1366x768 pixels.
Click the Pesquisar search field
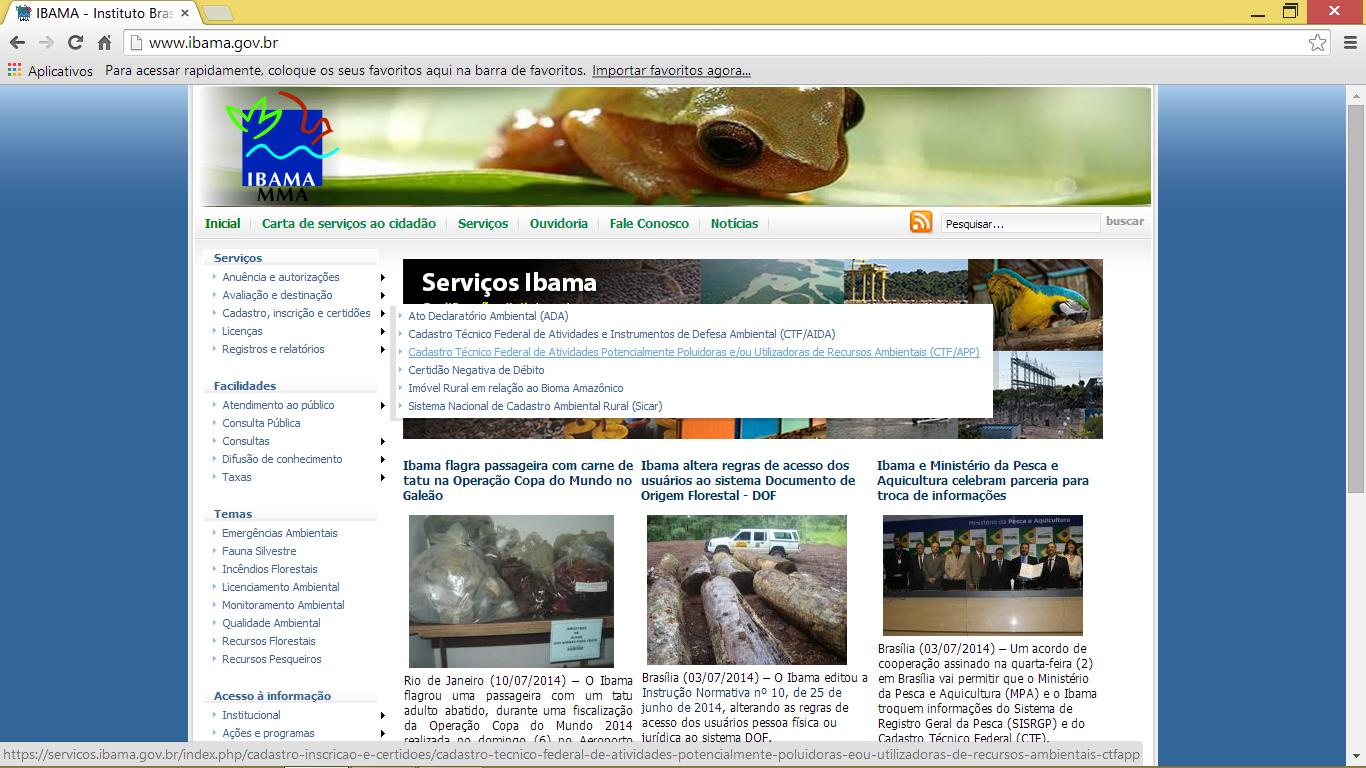click(1020, 224)
